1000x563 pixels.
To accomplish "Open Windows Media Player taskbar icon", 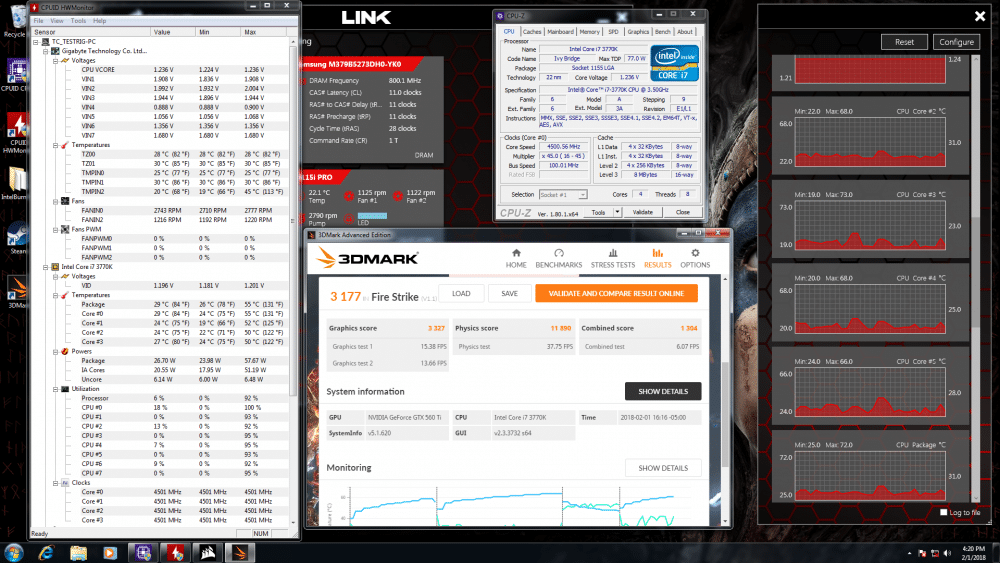I will click(110, 553).
